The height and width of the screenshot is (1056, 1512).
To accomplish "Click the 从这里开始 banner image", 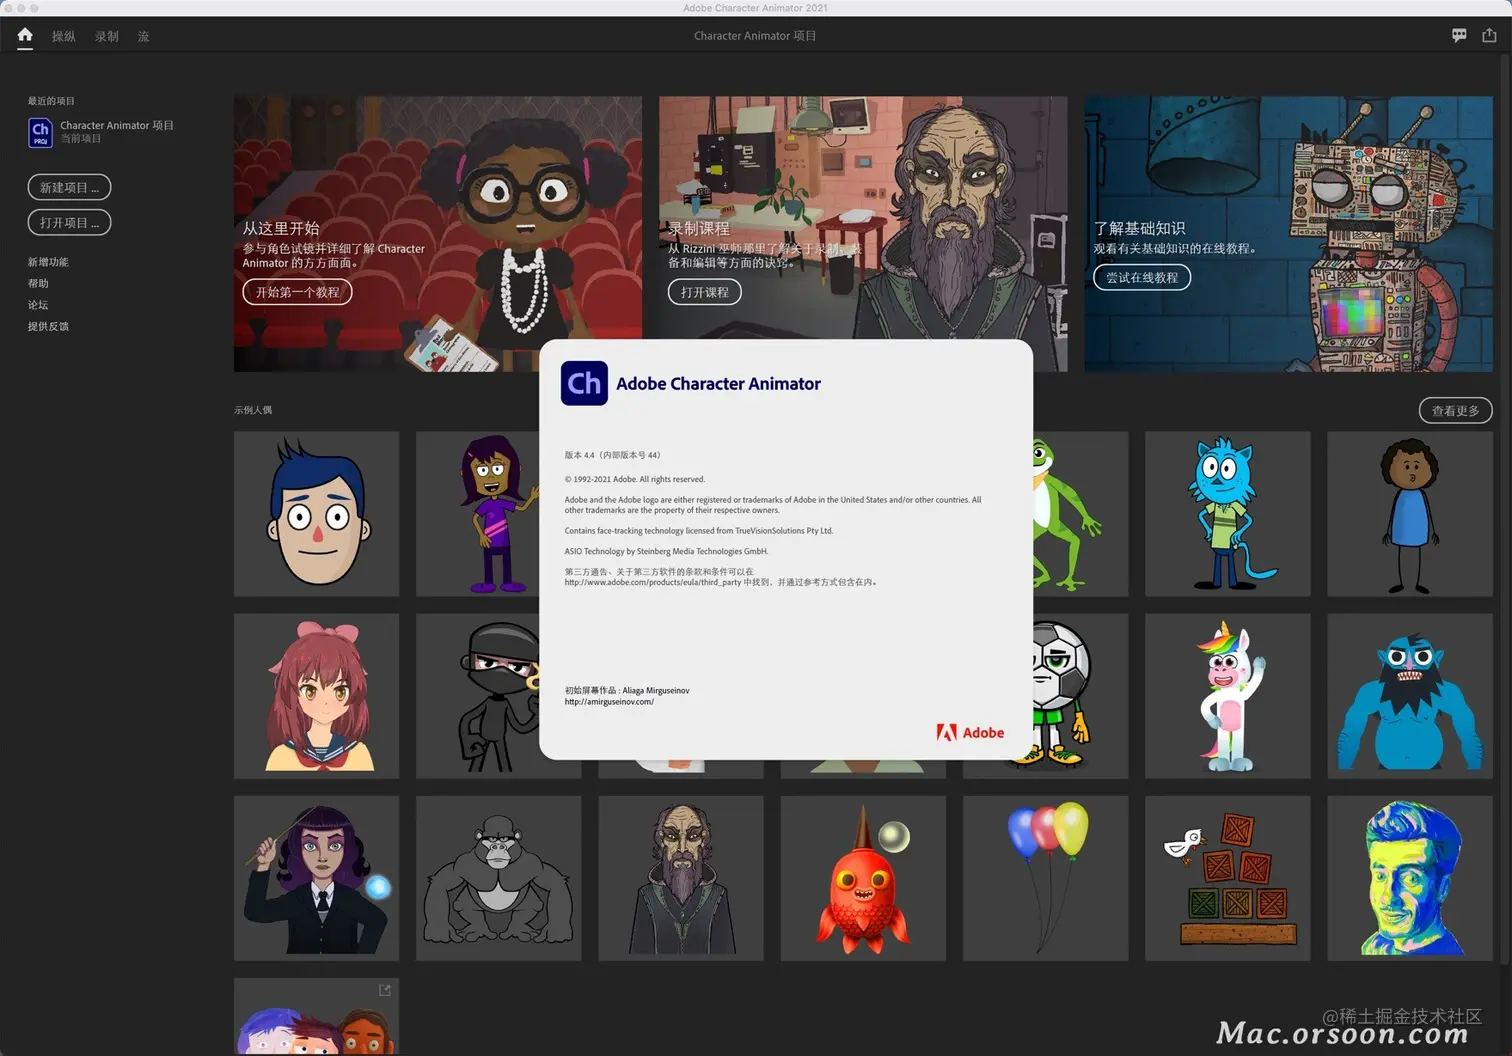I will 438,234.
